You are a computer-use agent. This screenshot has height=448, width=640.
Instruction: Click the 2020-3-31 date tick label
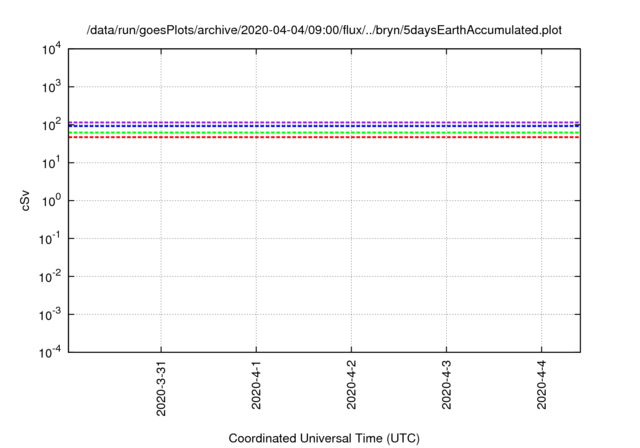tap(161, 388)
